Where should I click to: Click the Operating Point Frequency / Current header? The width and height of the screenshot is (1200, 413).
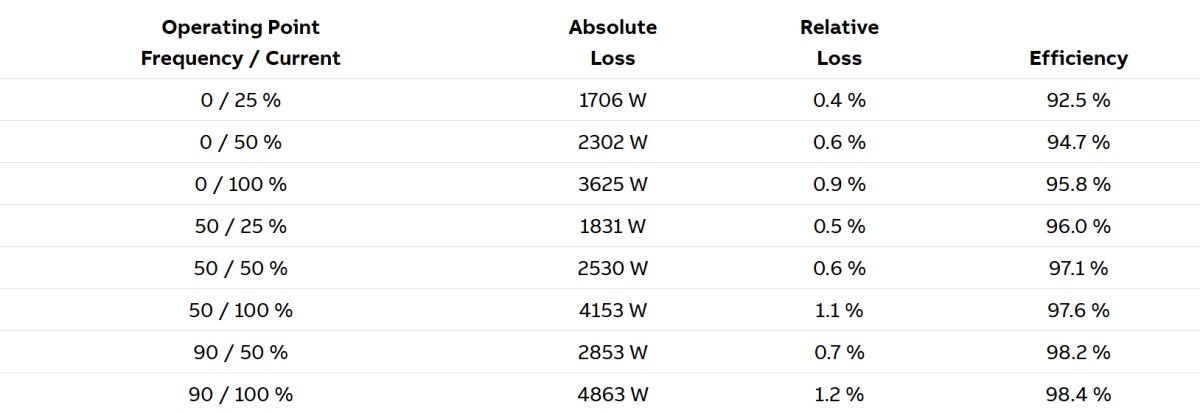coord(240,43)
